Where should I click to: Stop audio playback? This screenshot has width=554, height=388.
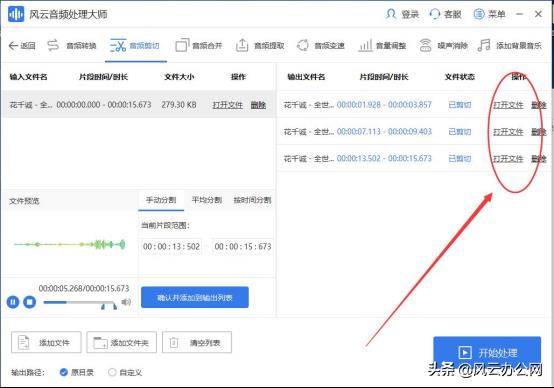tap(30, 302)
